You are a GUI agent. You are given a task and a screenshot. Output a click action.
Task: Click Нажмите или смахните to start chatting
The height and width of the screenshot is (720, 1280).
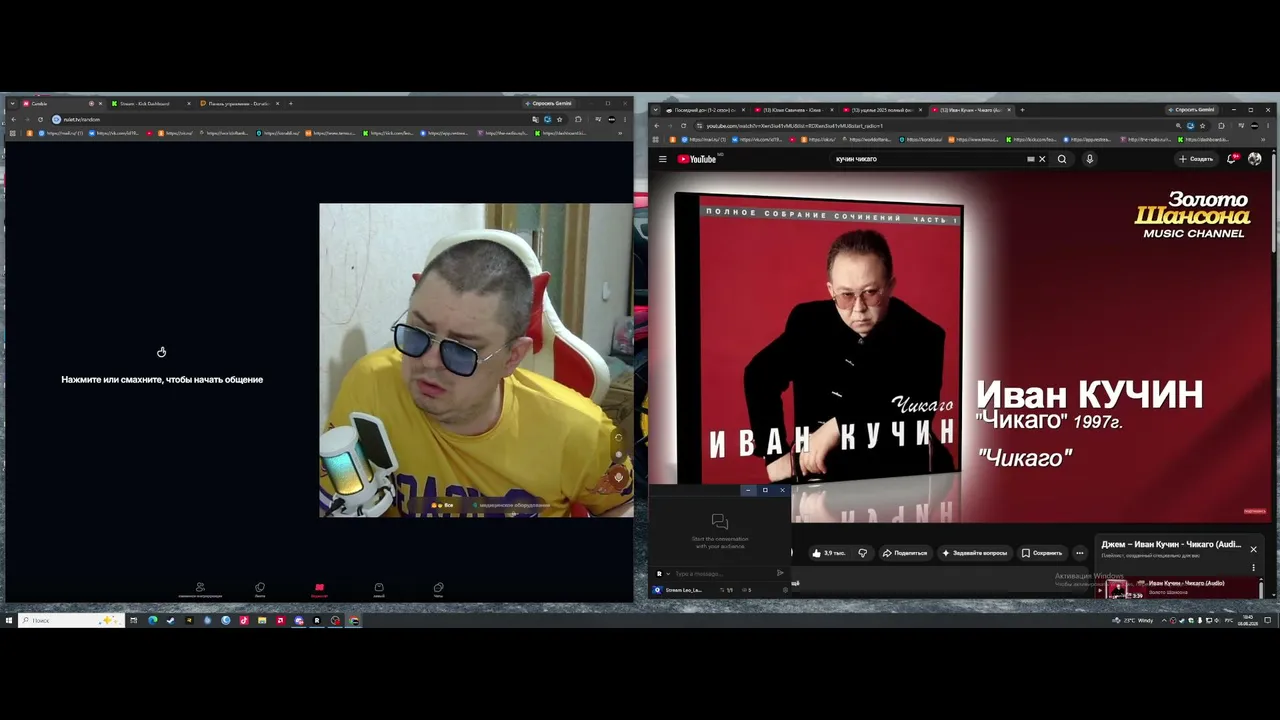click(162, 380)
